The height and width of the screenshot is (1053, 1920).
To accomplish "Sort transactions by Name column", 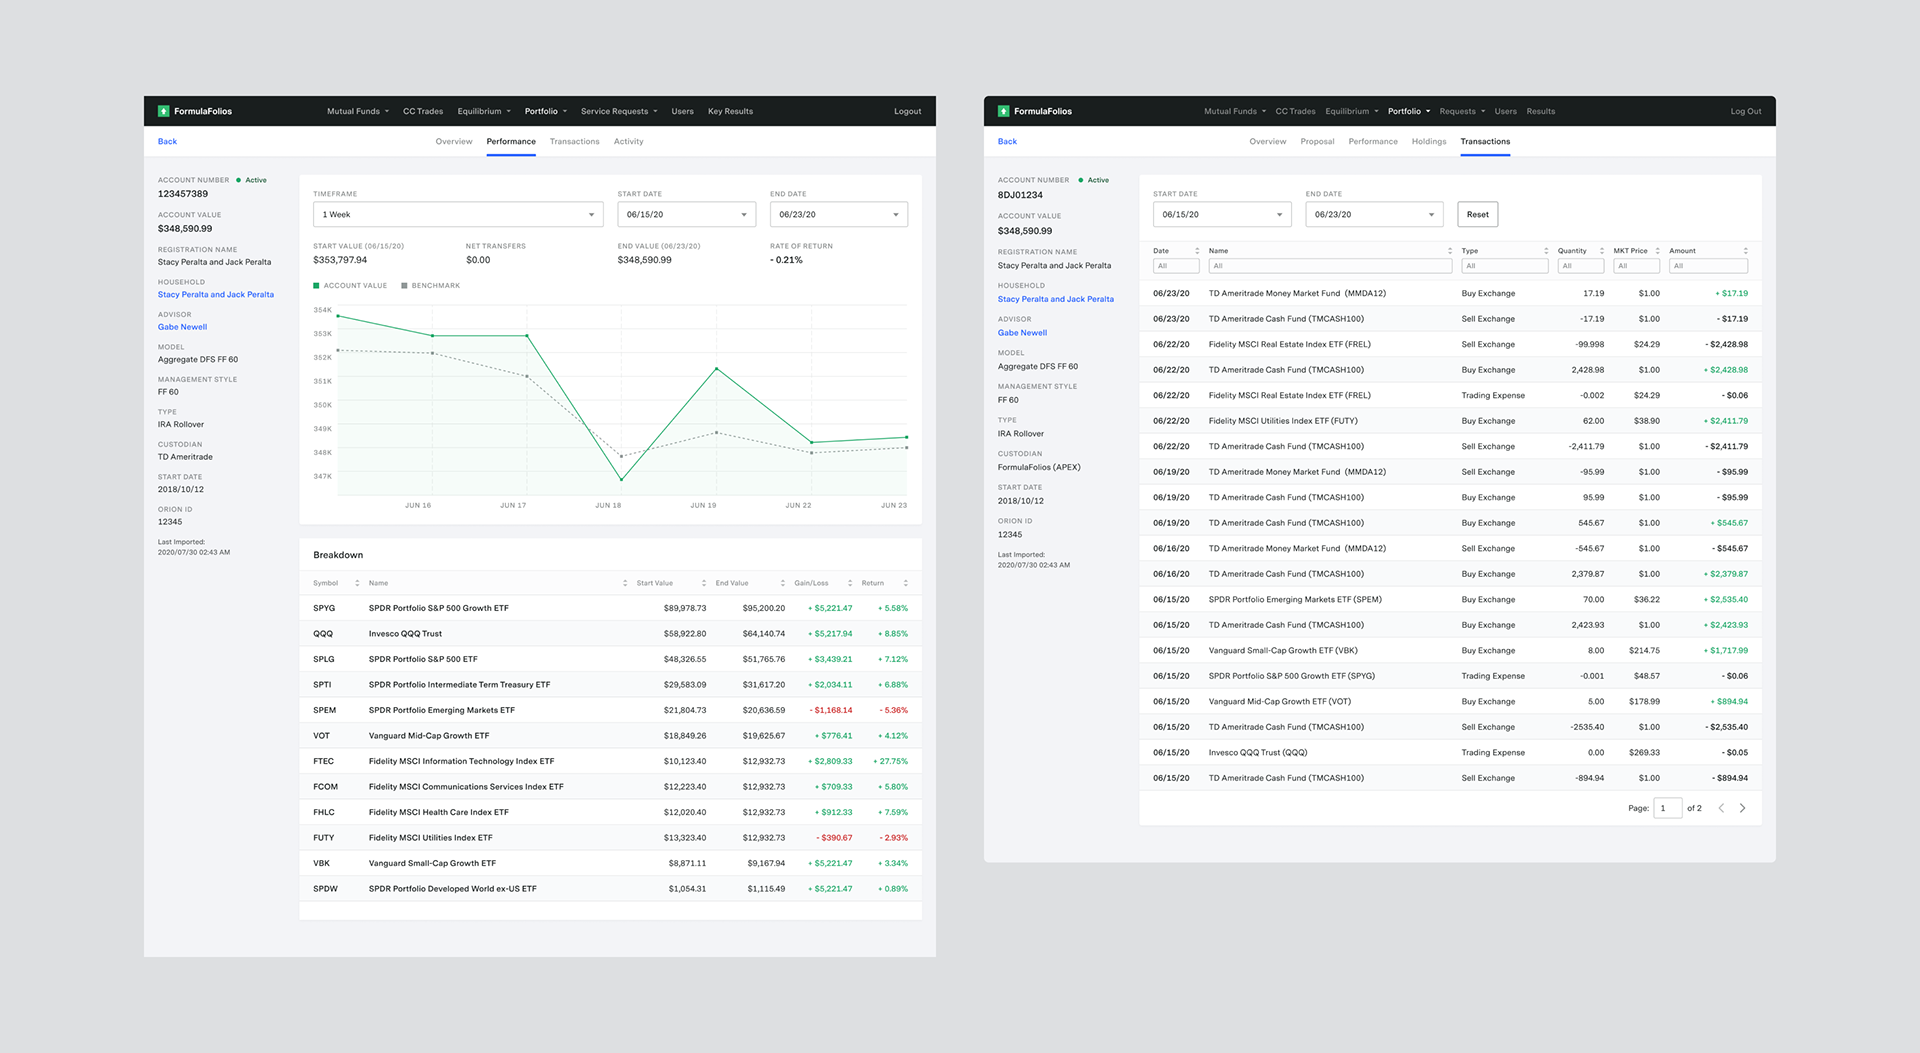I will coord(1449,251).
